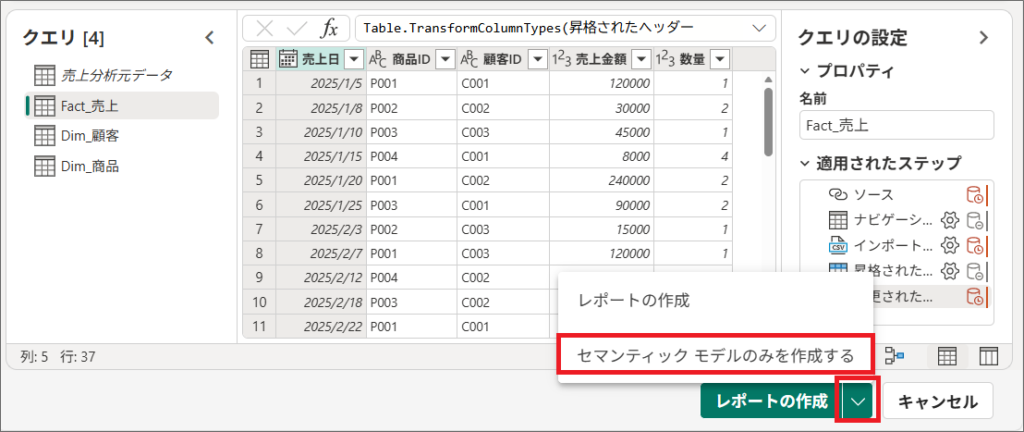This screenshot has height=432, width=1024.
Task: Click the 名前 field containing Fact_売上
Action: (897, 124)
